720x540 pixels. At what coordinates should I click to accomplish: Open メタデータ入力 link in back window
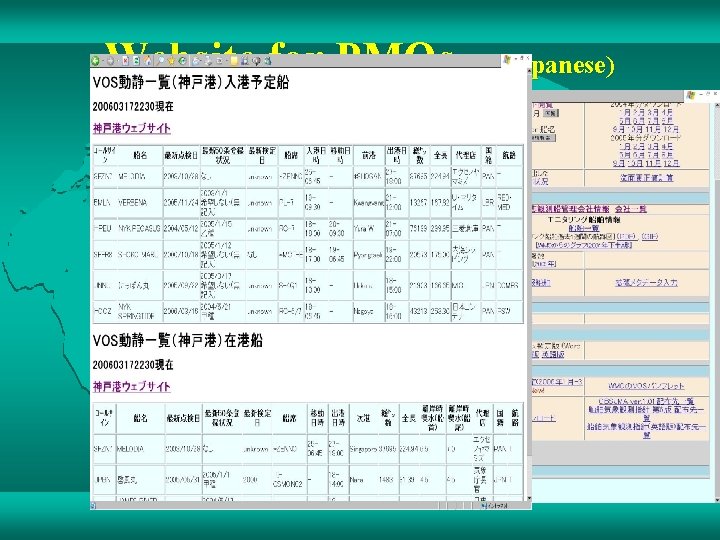pyautogui.click(x=646, y=283)
